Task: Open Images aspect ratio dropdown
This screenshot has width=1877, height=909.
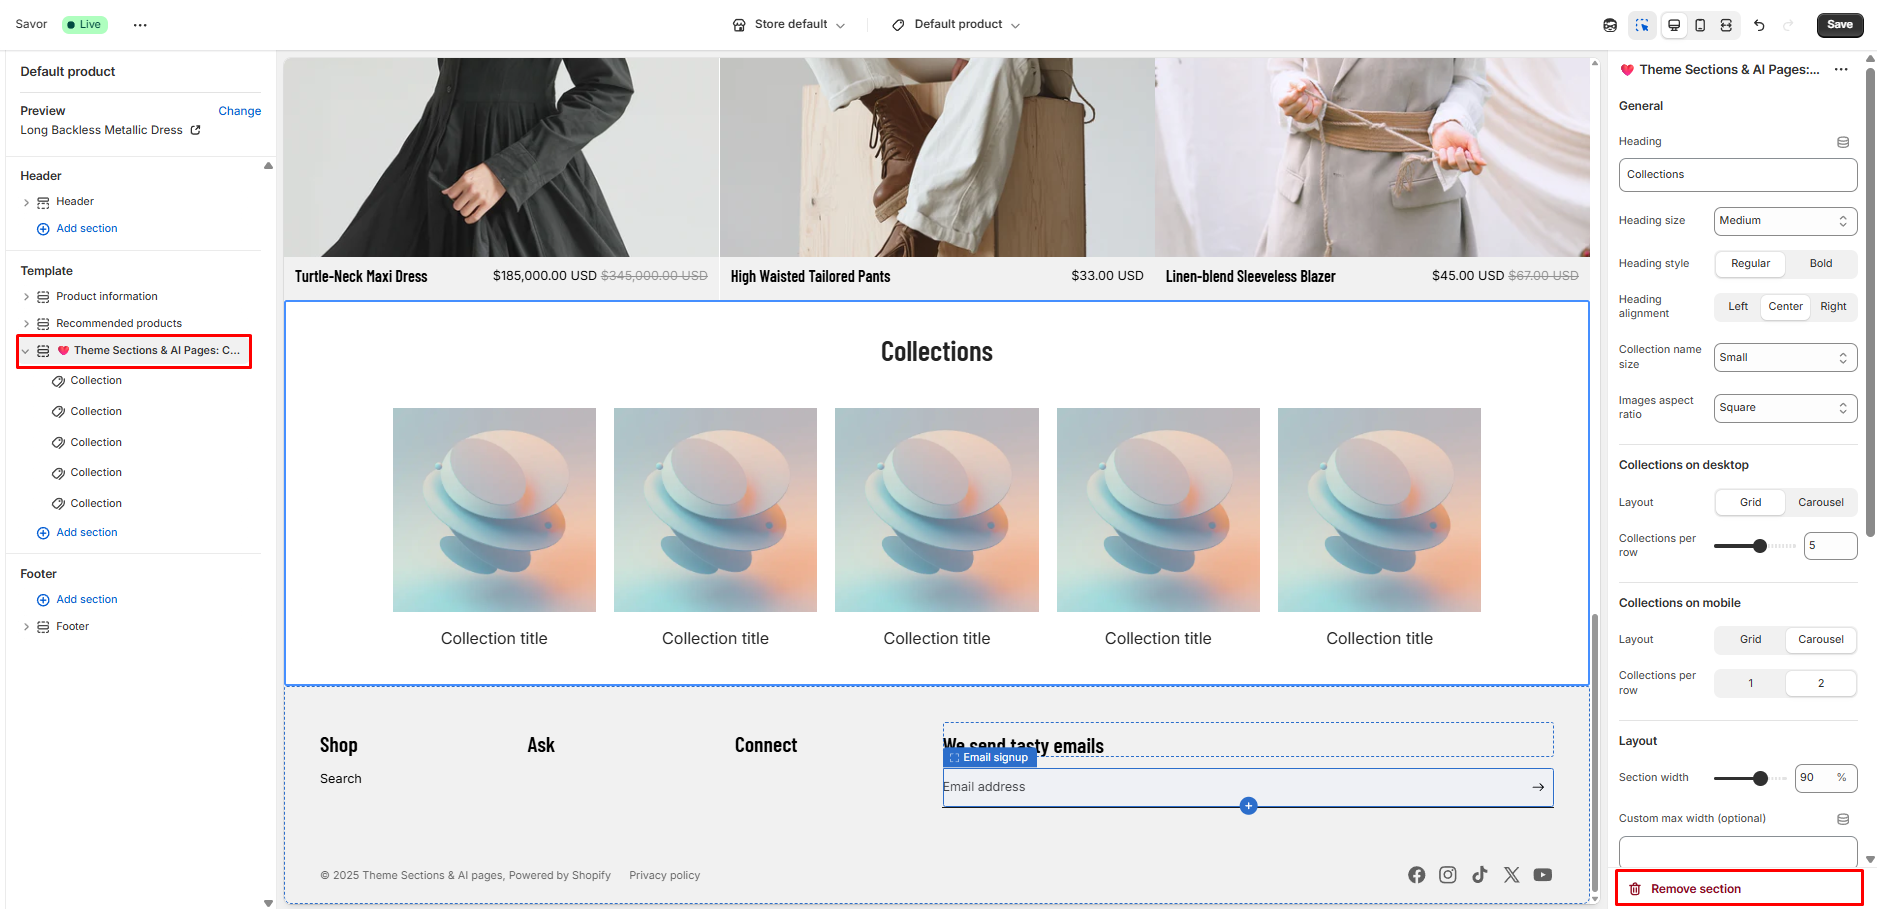Action: [x=1785, y=408]
